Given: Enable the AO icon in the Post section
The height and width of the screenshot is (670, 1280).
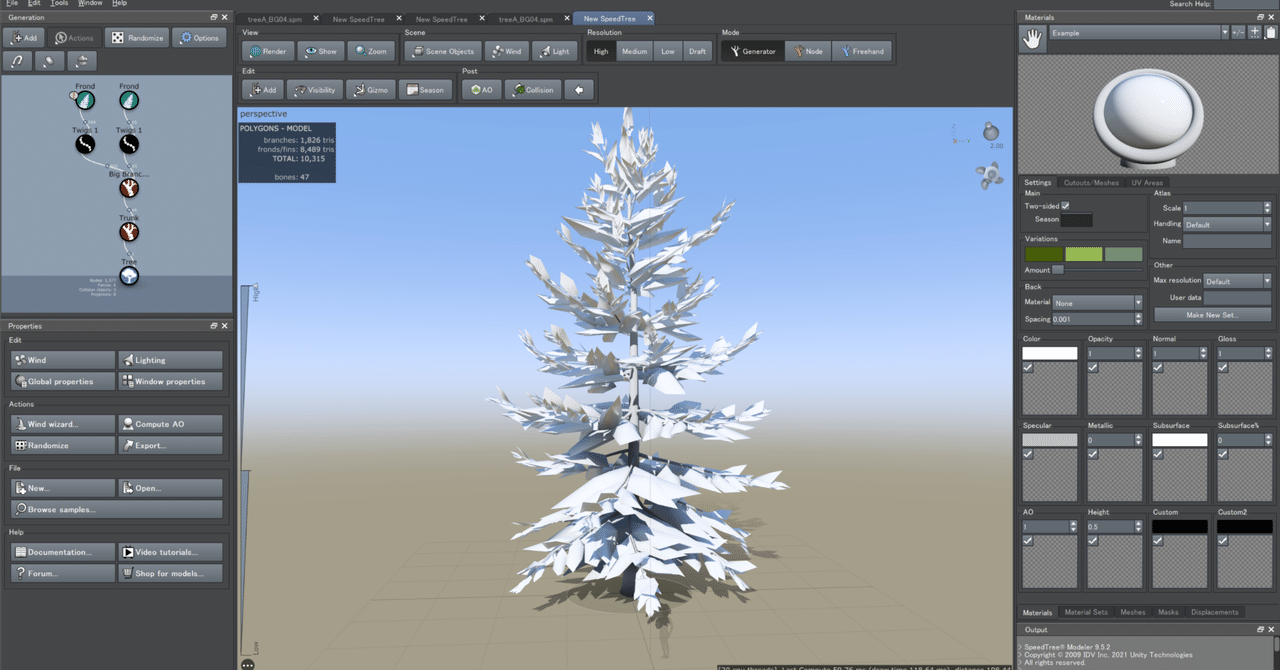Looking at the screenshot, I should pos(480,89).
